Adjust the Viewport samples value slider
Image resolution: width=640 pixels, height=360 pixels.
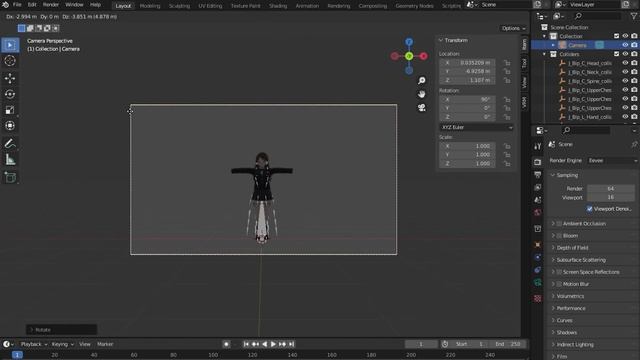coord(611,197)
